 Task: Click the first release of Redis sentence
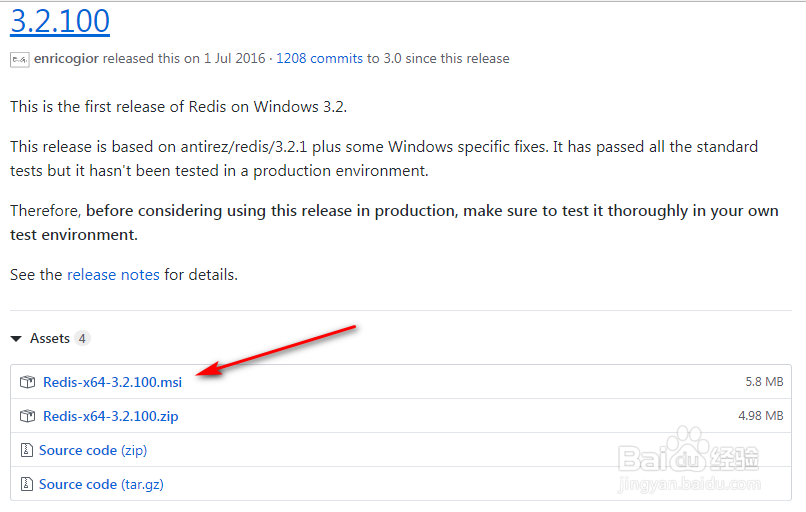(178, 107)
